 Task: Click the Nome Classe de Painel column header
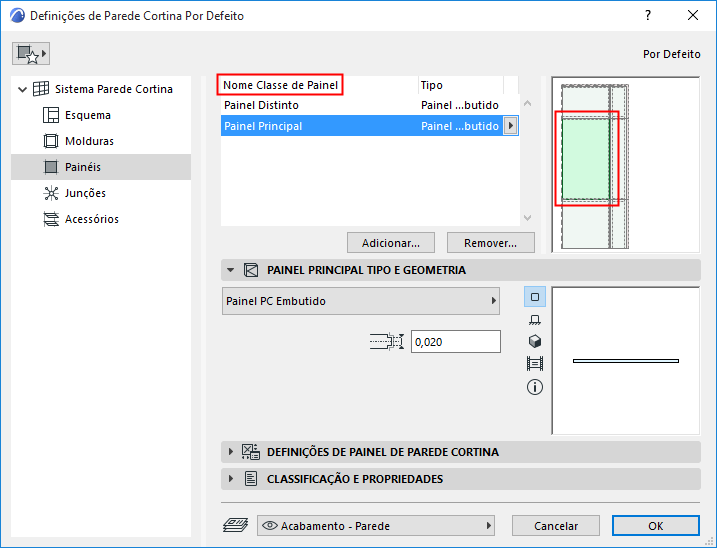pos(280,85)
